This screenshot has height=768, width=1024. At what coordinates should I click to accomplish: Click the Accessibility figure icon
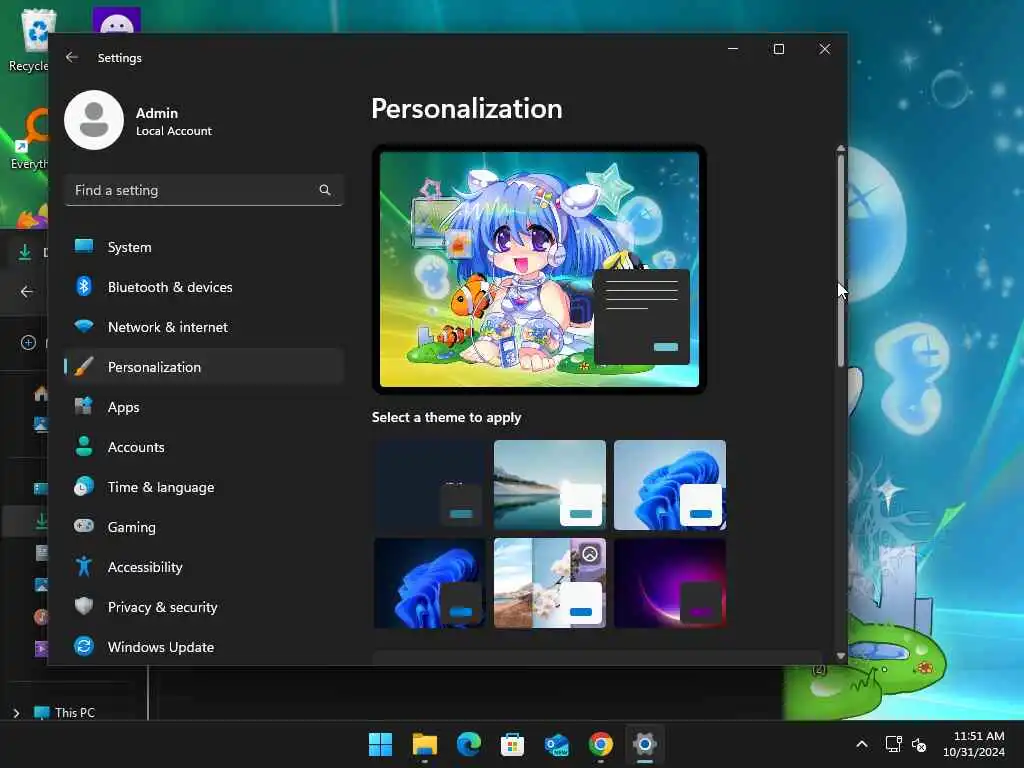84,566
